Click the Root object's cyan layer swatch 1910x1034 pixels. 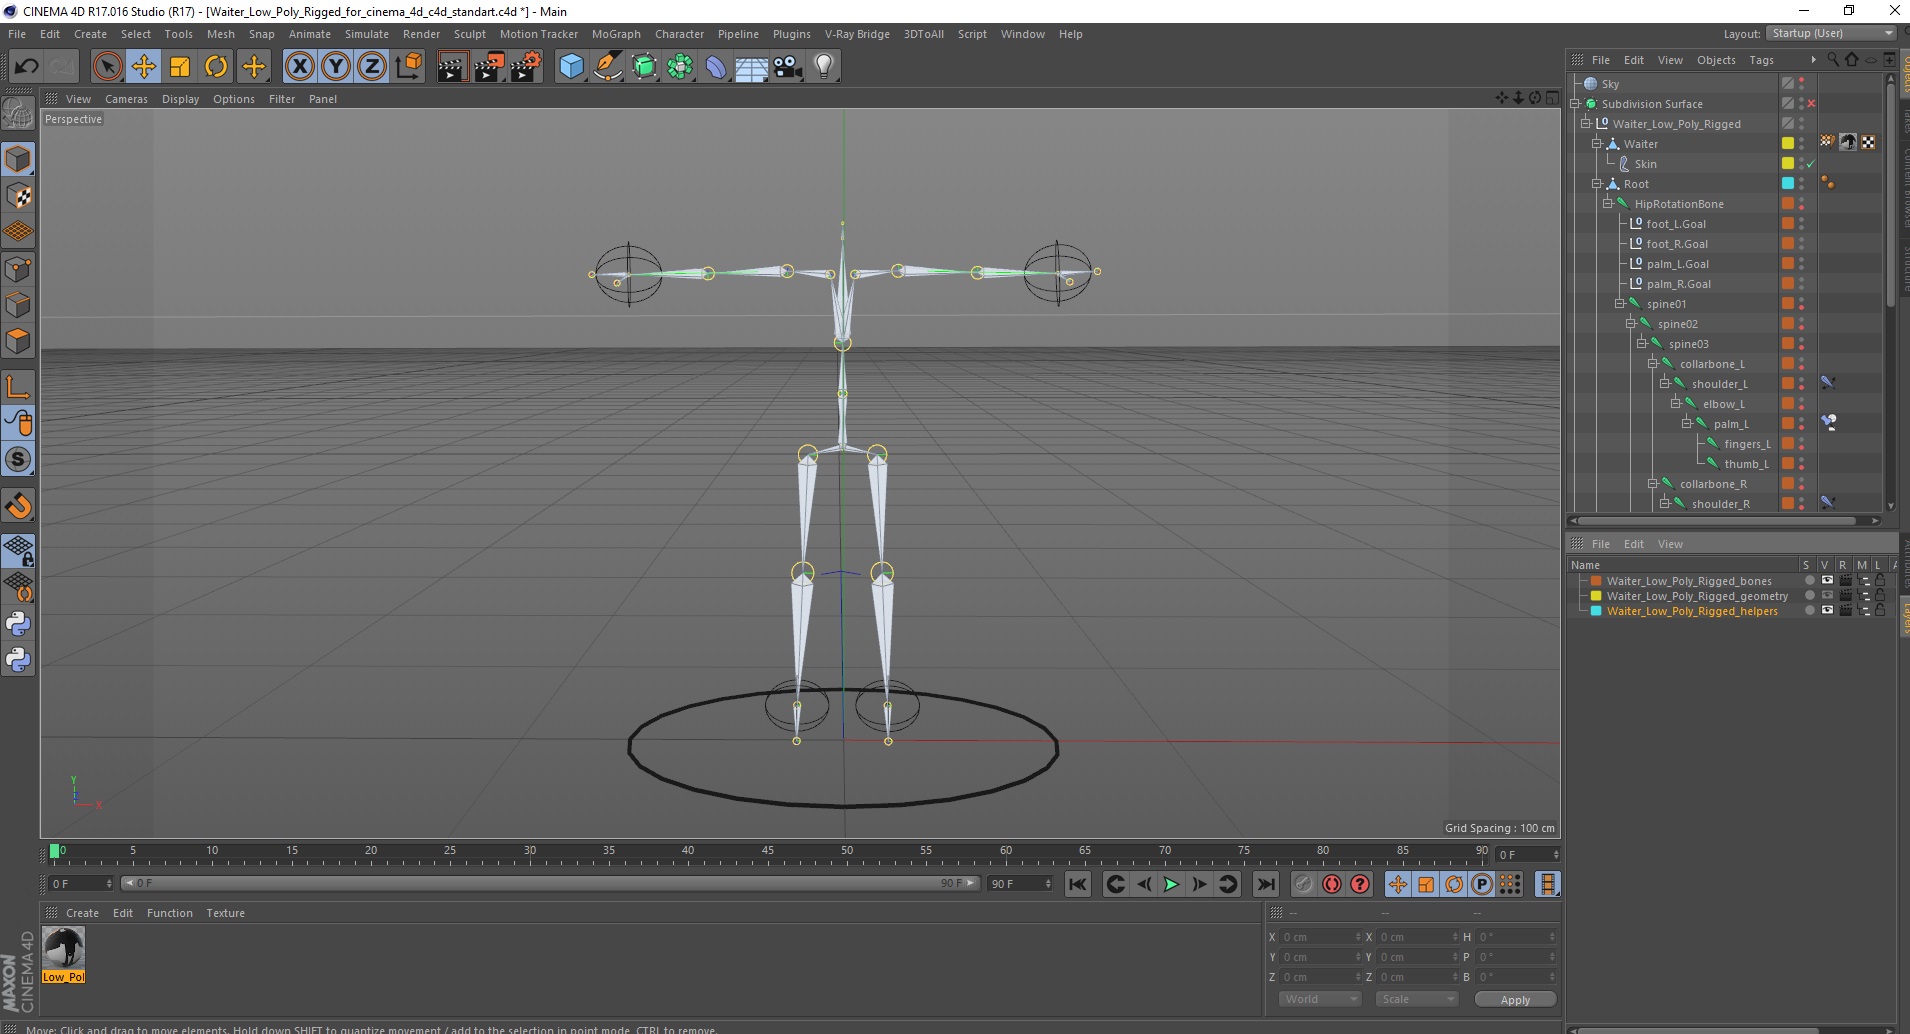point(1788,184)
